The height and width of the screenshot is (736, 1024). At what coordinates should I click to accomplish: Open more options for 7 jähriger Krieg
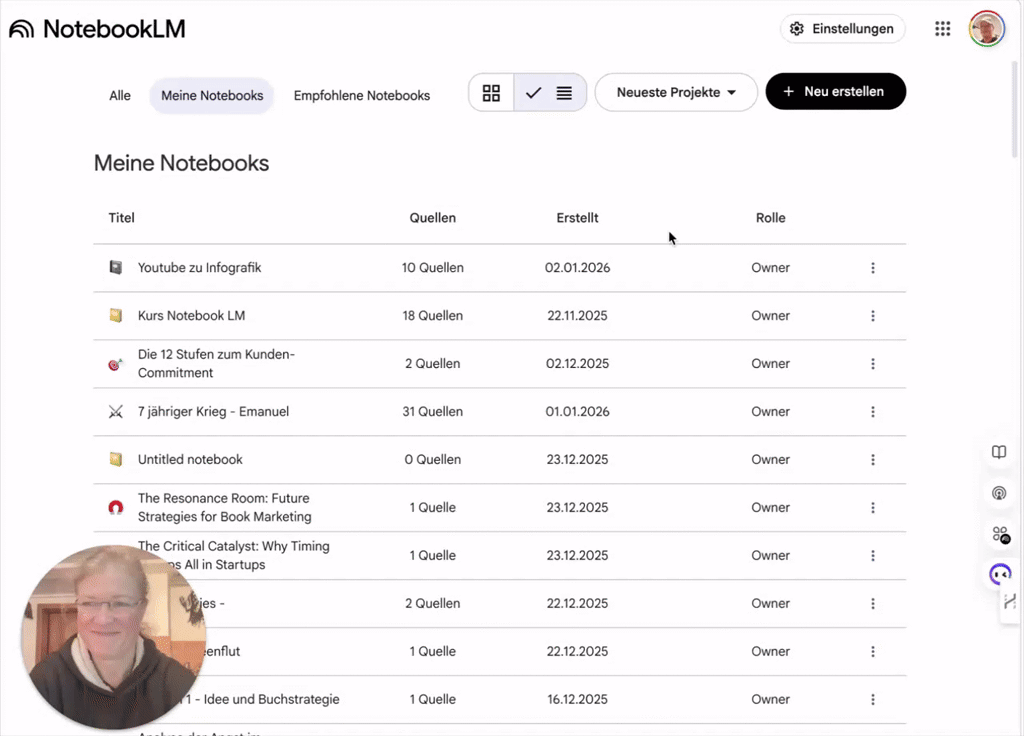[x=872, y=411]
